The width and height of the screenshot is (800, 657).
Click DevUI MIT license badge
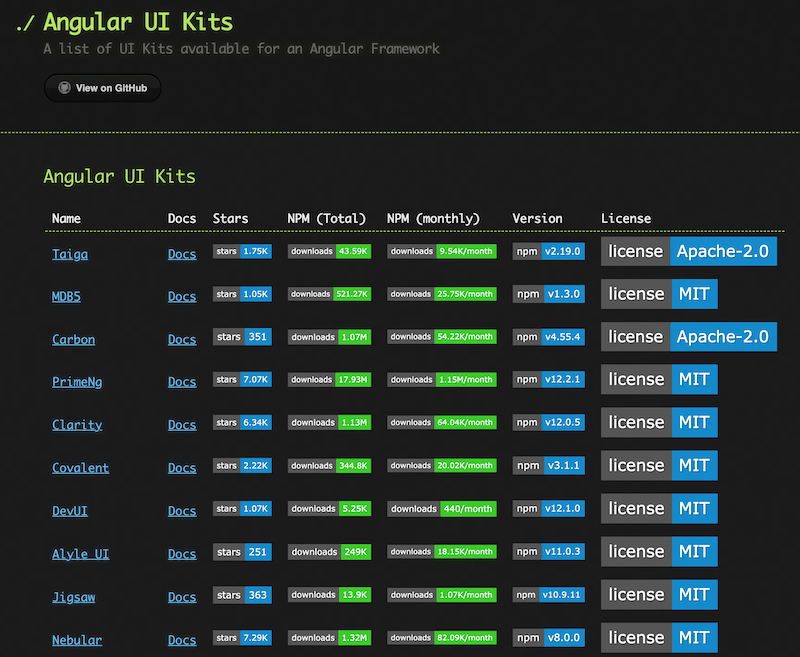pyautogui.click(x=659, y=509)
